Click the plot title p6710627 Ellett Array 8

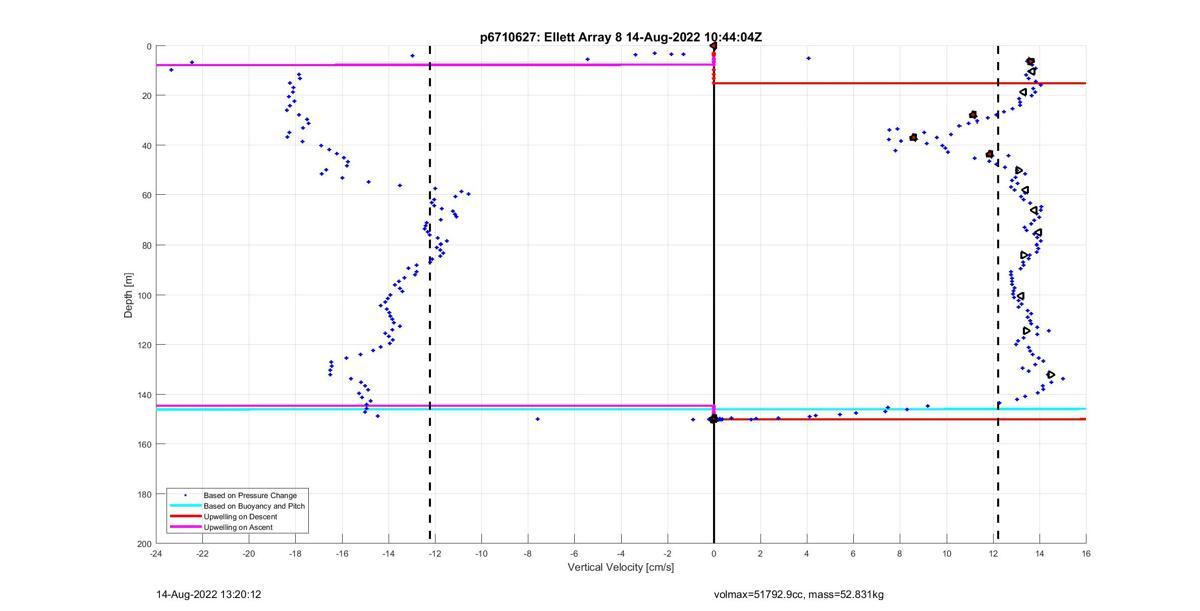pos(620,37)
